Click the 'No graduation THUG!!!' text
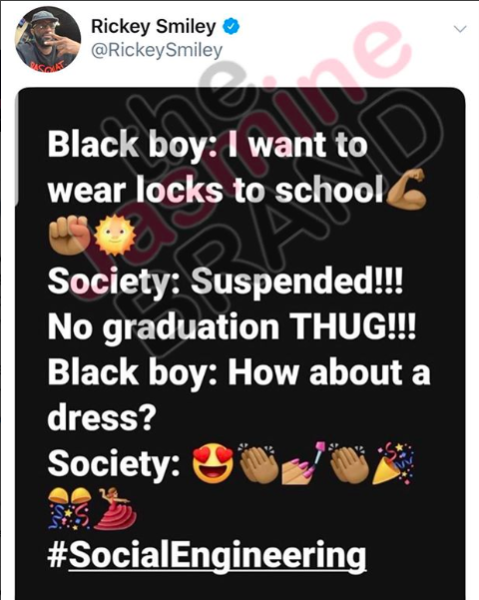This screenshot has width=479, height=600. pos(231,328)
